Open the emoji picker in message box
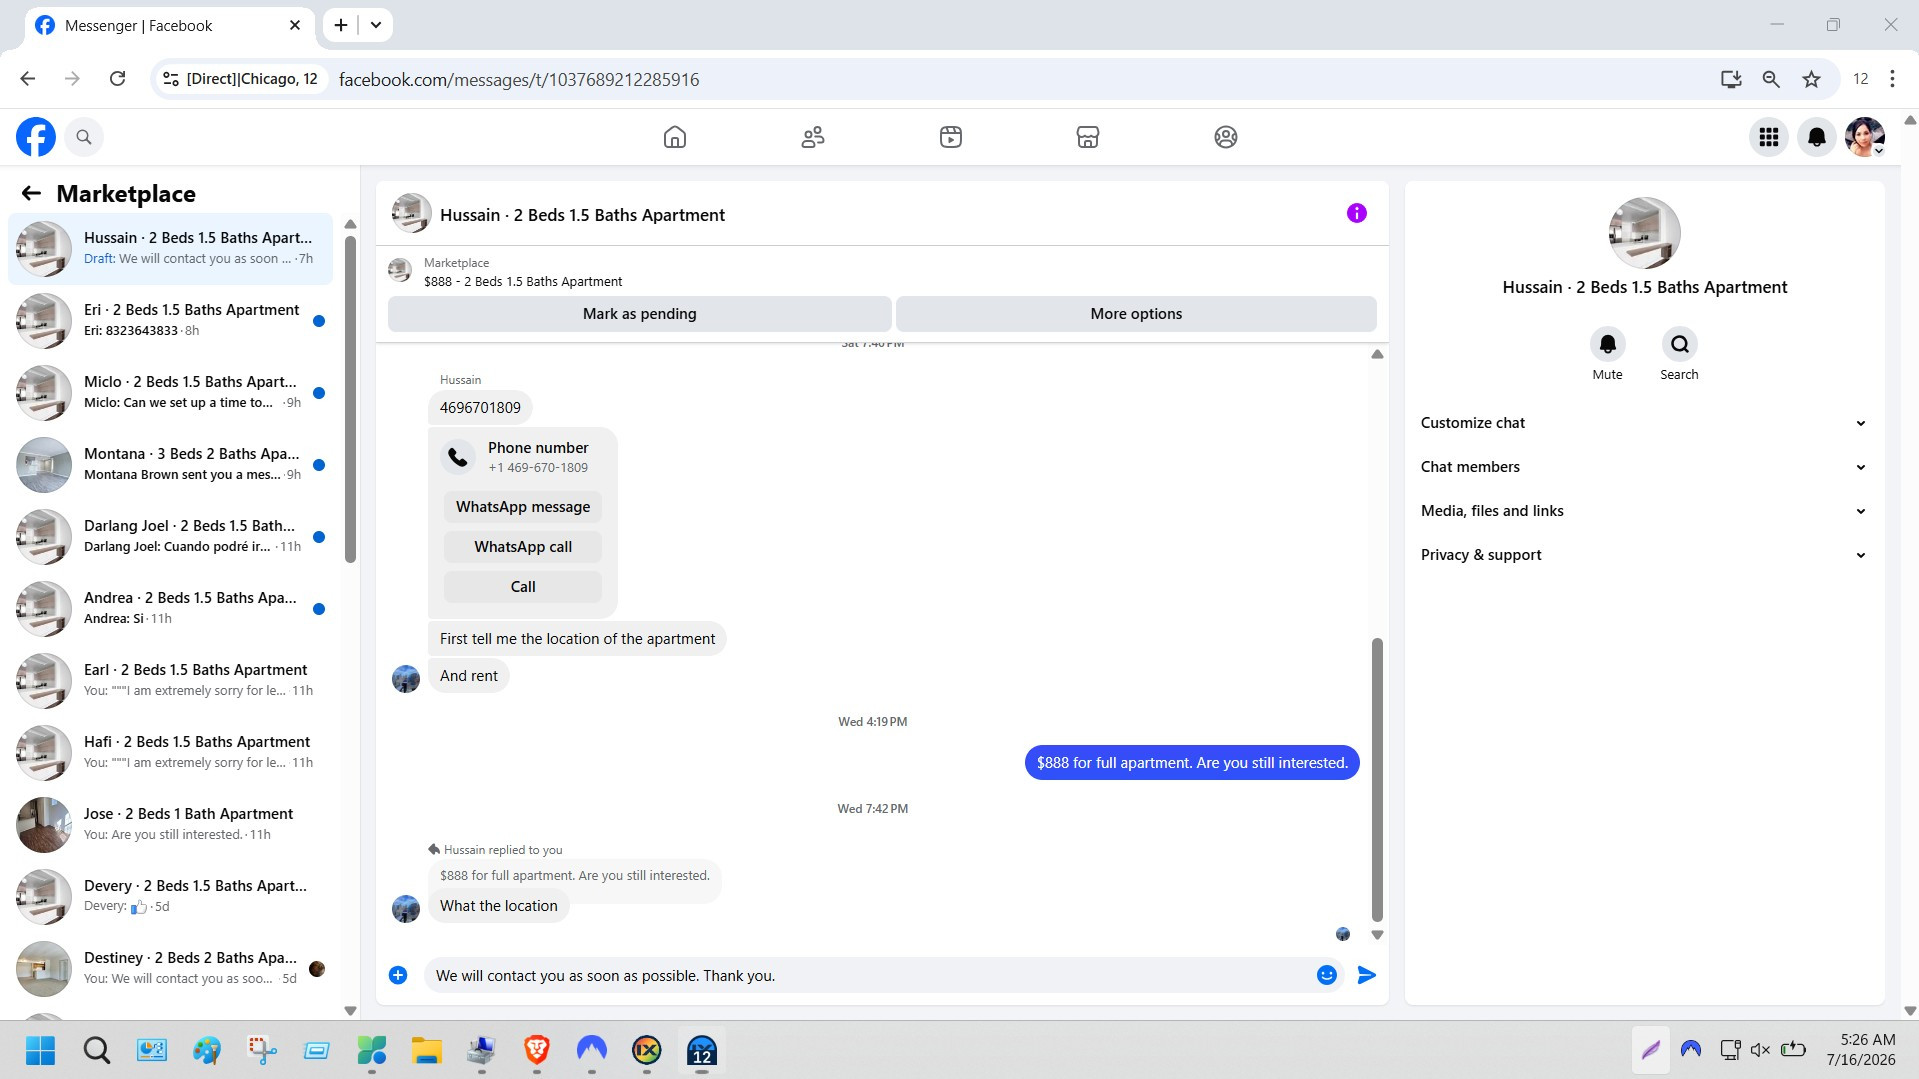Image resolution: width=1919 pixels, height=1079 pixels. tap(1327, 975)
